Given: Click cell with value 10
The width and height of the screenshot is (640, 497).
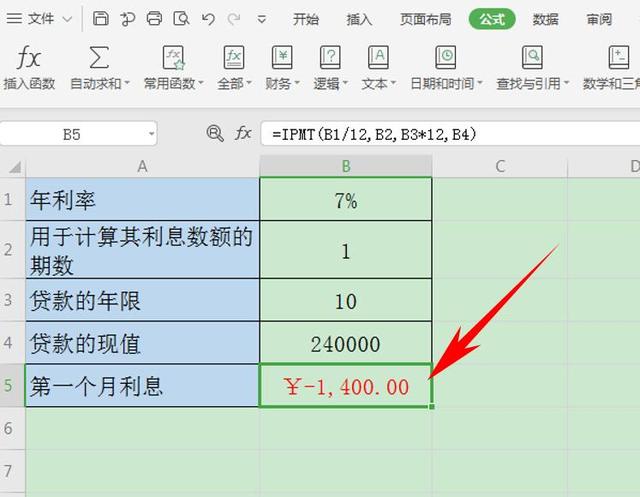Looking at the screenshot, I should click(x=346, y=300).
